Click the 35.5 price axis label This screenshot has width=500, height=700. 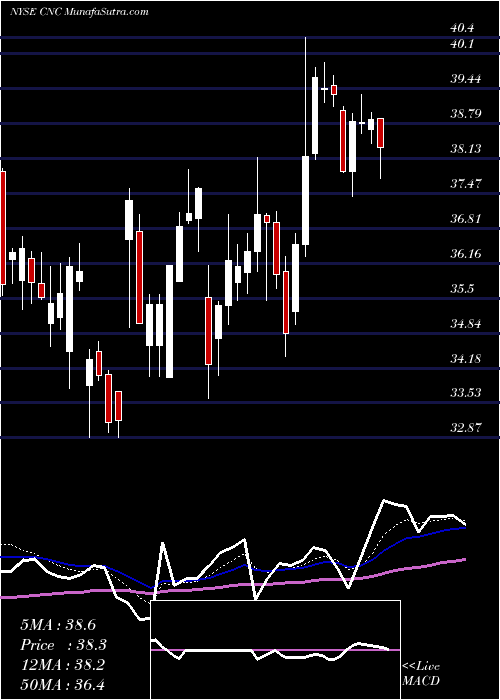pos(462,288)
